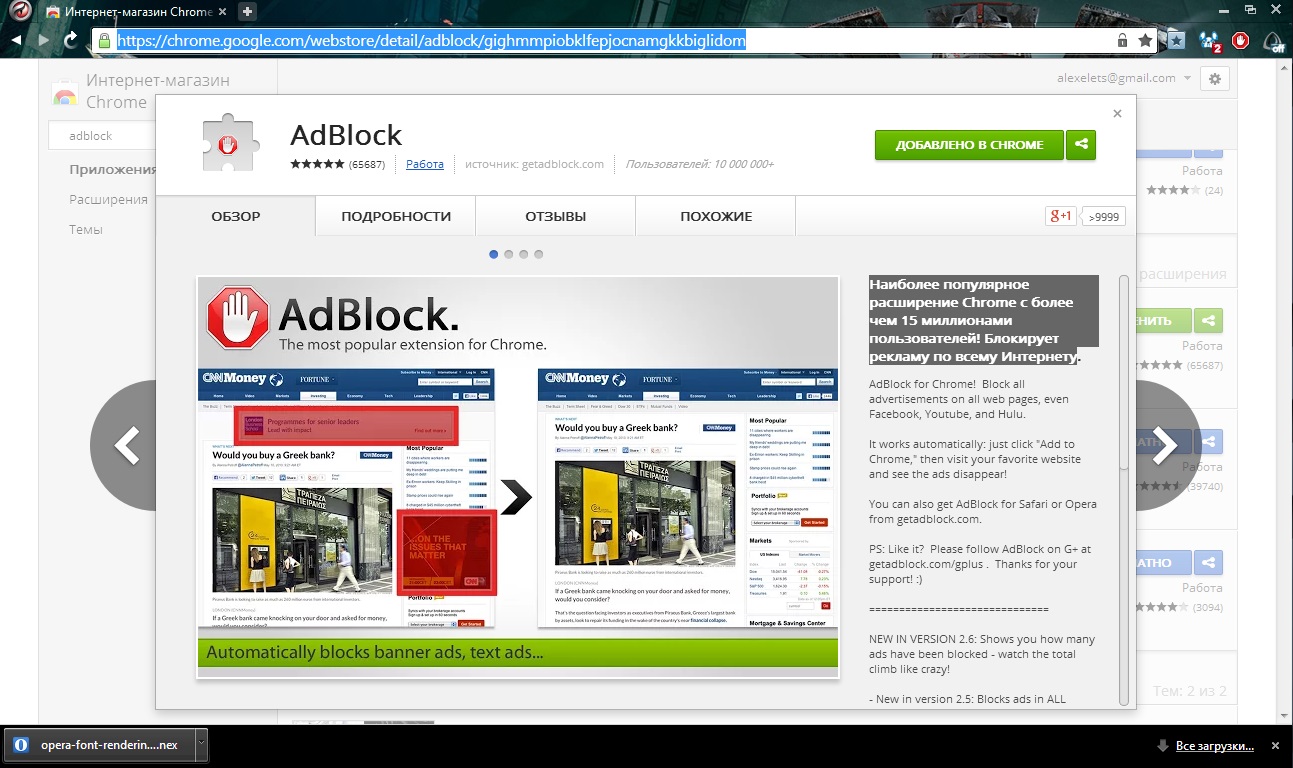Click the NEW IN VERSION 2.6 paragraph
Image resolution: width=1293 pixels, height=768 pixels.
click(982, 654)
